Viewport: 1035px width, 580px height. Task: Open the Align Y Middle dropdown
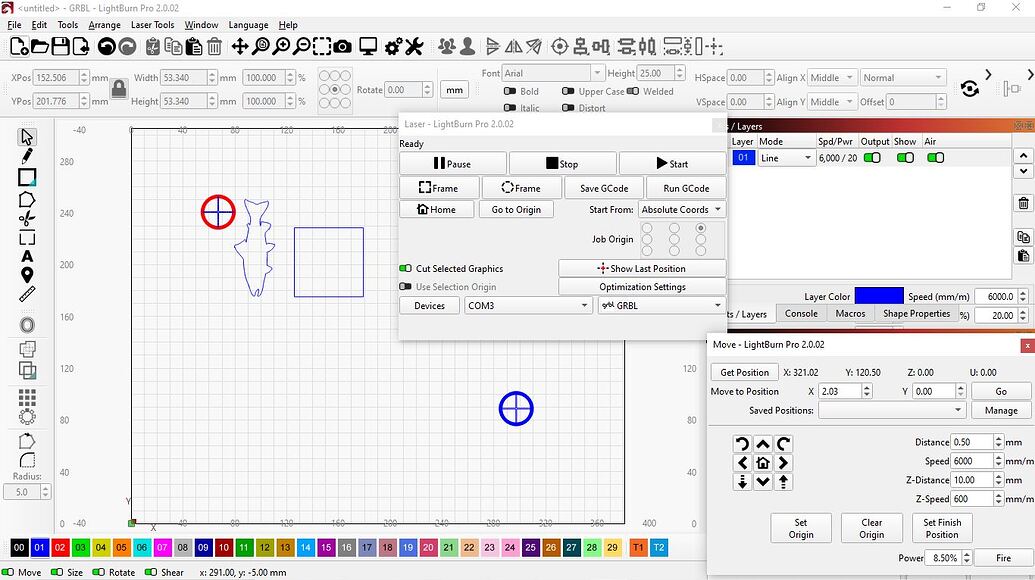833,102
